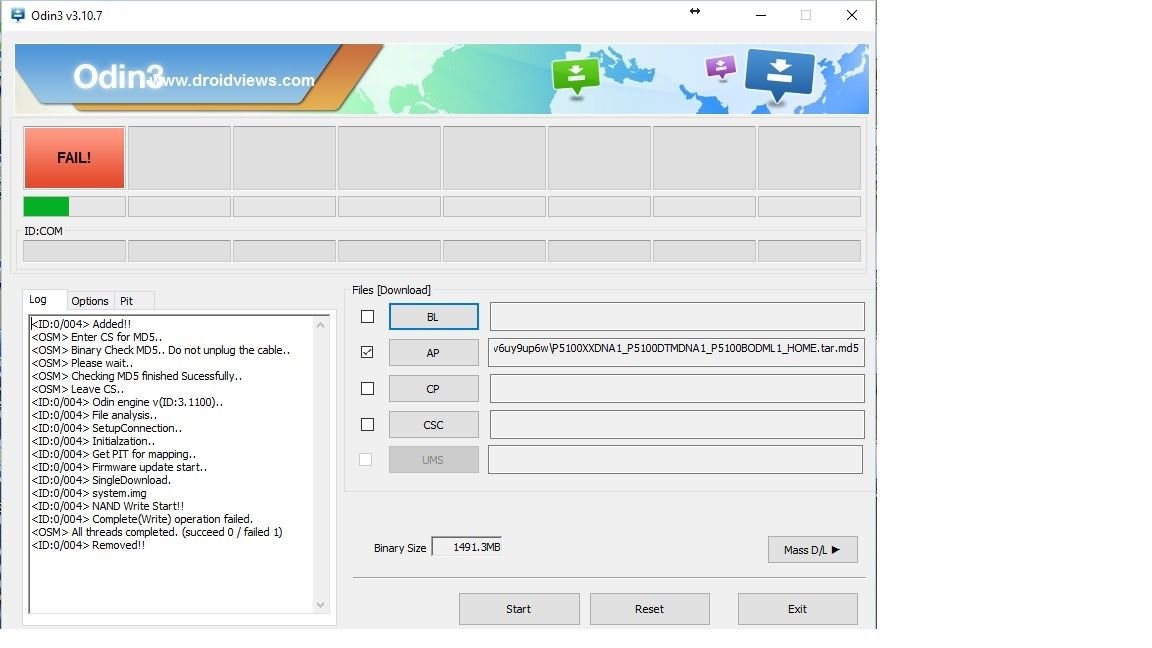Click the disabled UMS button

click(x=433, y=460)
